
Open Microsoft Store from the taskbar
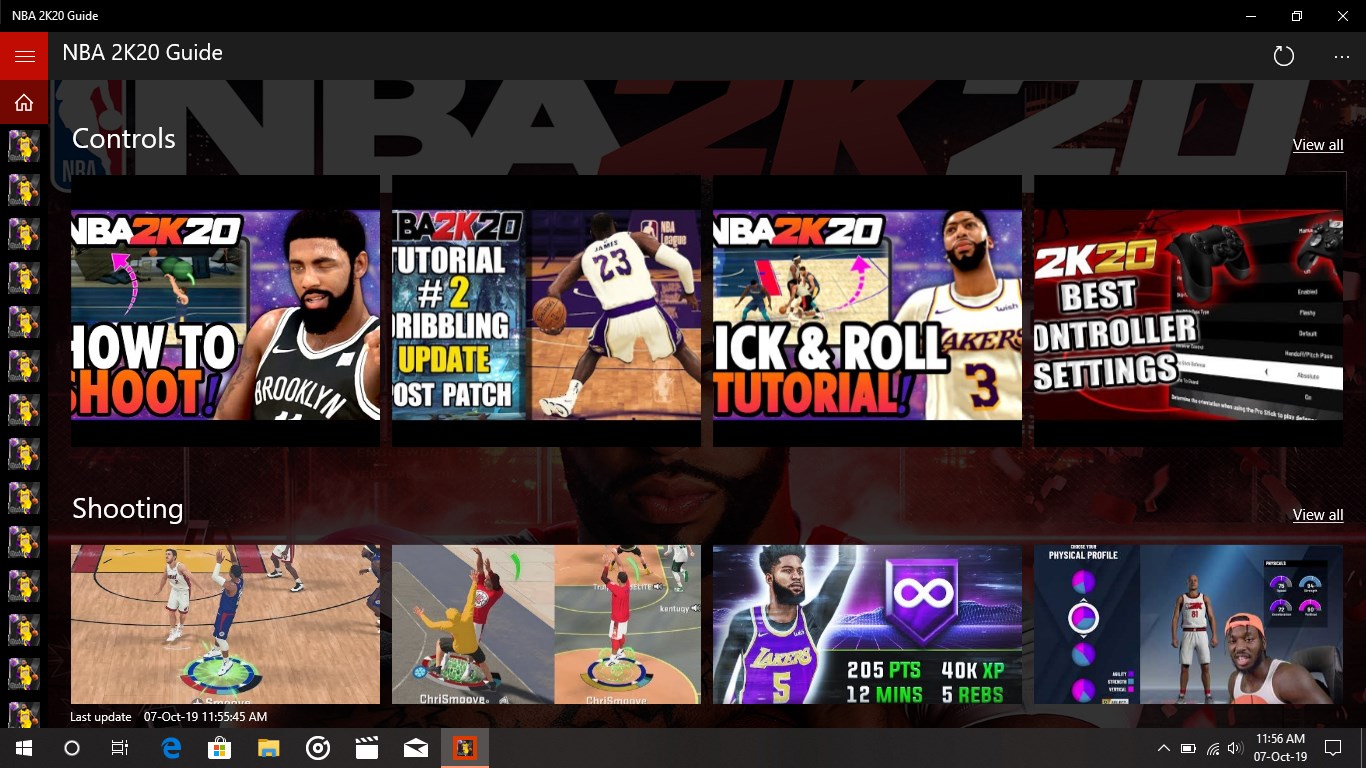(x=219, y=748)
